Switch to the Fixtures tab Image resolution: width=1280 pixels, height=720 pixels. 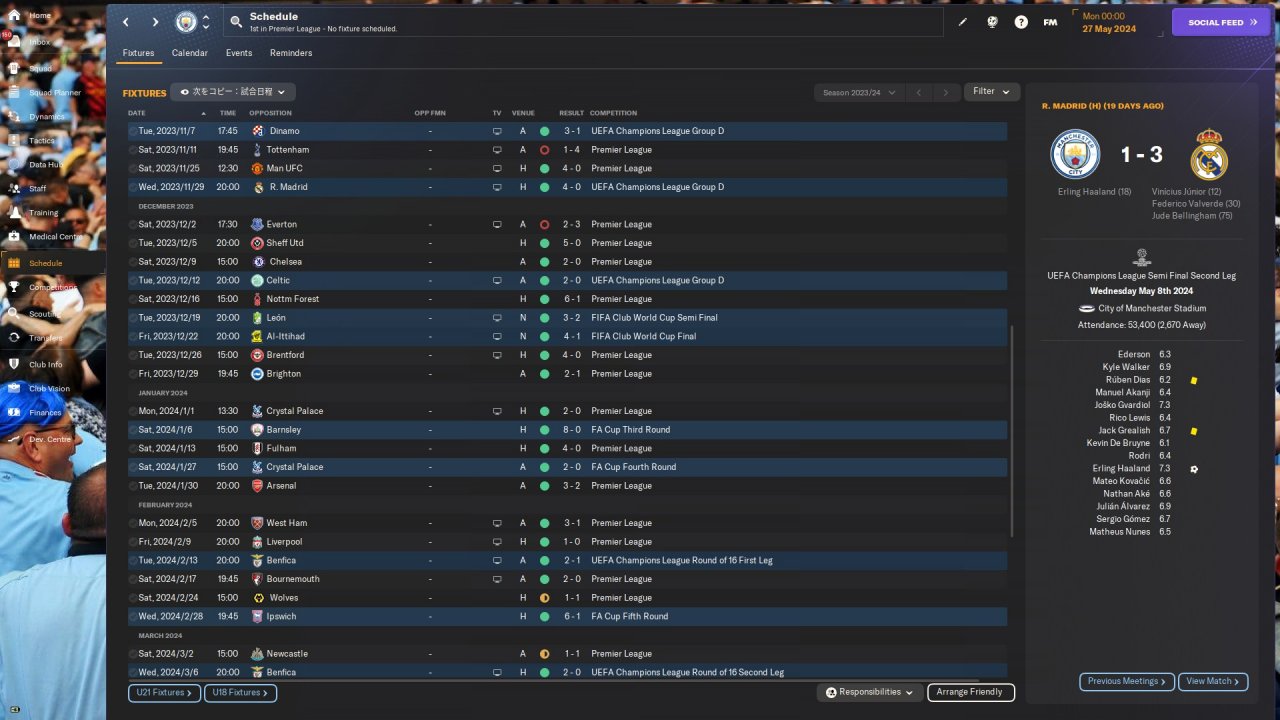click(x=138, y=53)
